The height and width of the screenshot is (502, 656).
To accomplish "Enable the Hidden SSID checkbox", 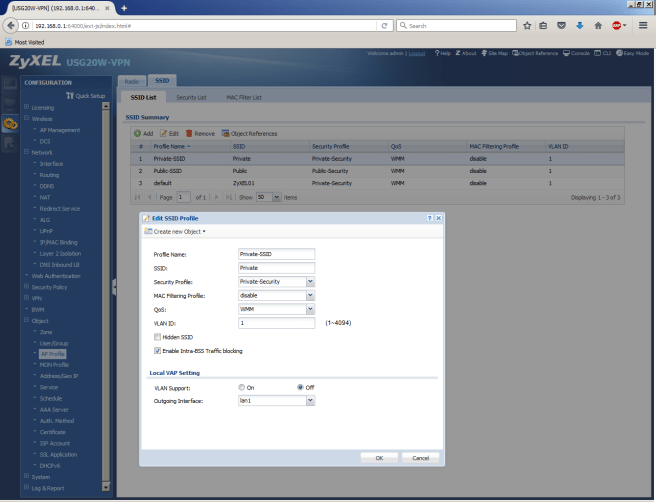I will [157, 338].
